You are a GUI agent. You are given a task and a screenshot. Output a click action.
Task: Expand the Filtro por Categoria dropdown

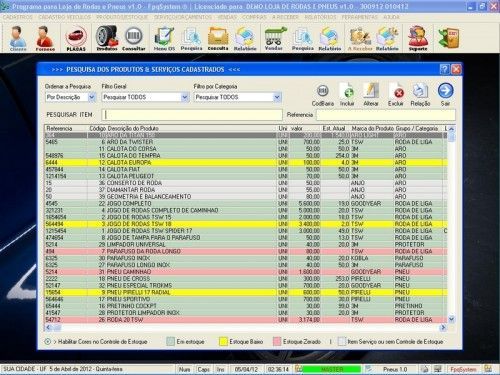(277, 97)
